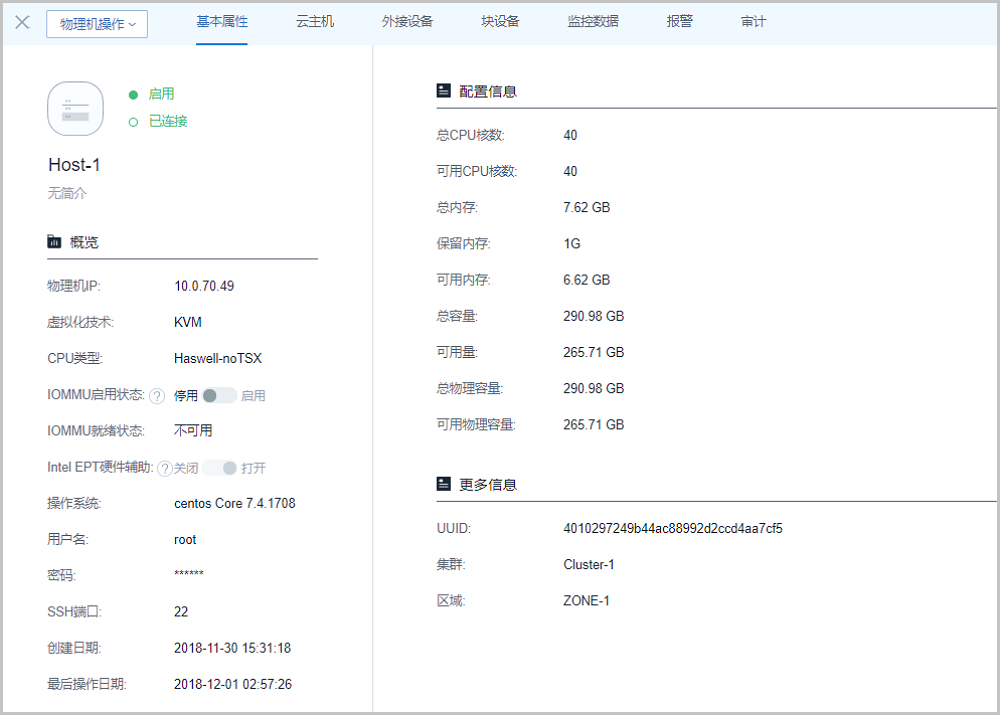
Task: Click the 无简介 description text
Action: 67,193
